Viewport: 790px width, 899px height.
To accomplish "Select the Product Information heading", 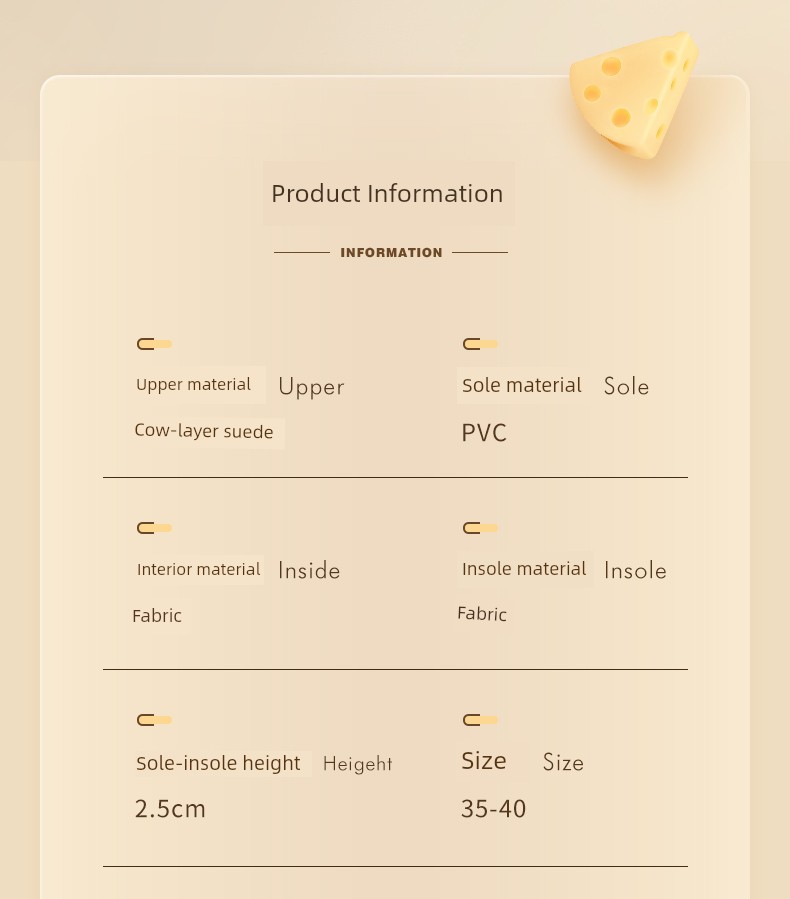I will pos(388,194).
